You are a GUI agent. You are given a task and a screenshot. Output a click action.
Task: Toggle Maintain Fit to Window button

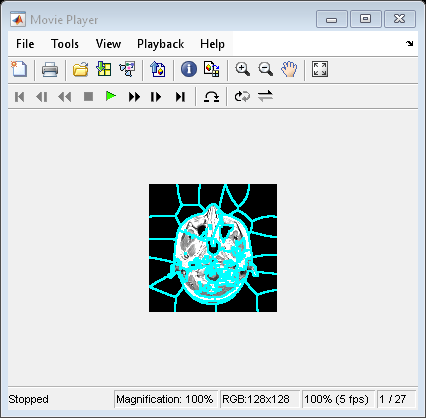pyautogui.click(x=320, y=69)
